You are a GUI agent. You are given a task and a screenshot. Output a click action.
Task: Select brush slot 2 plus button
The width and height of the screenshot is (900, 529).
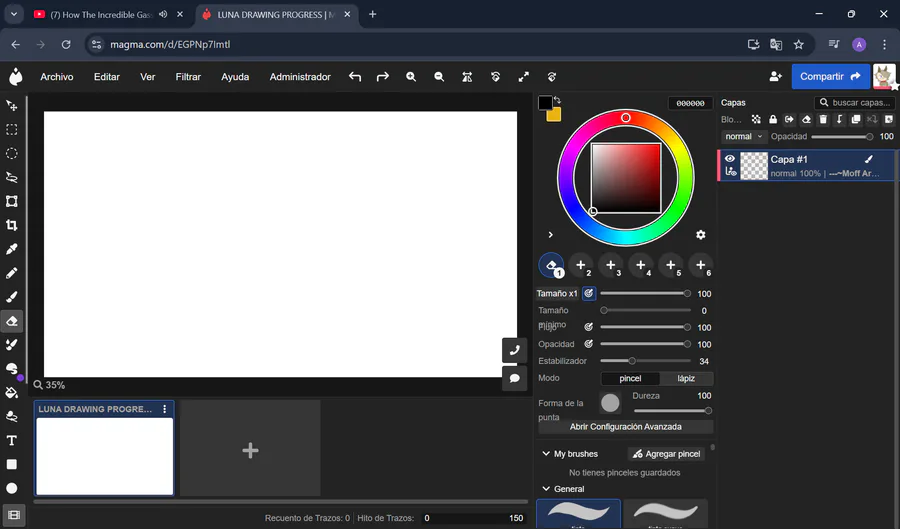[x=581, y=265]
